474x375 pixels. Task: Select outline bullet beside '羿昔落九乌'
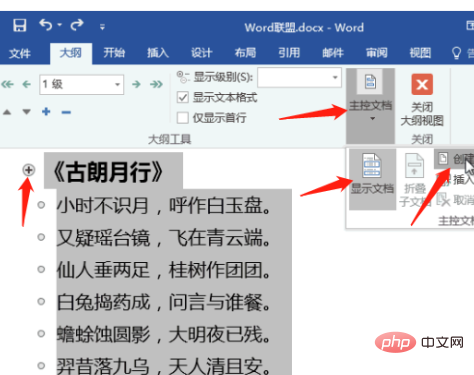41,365
